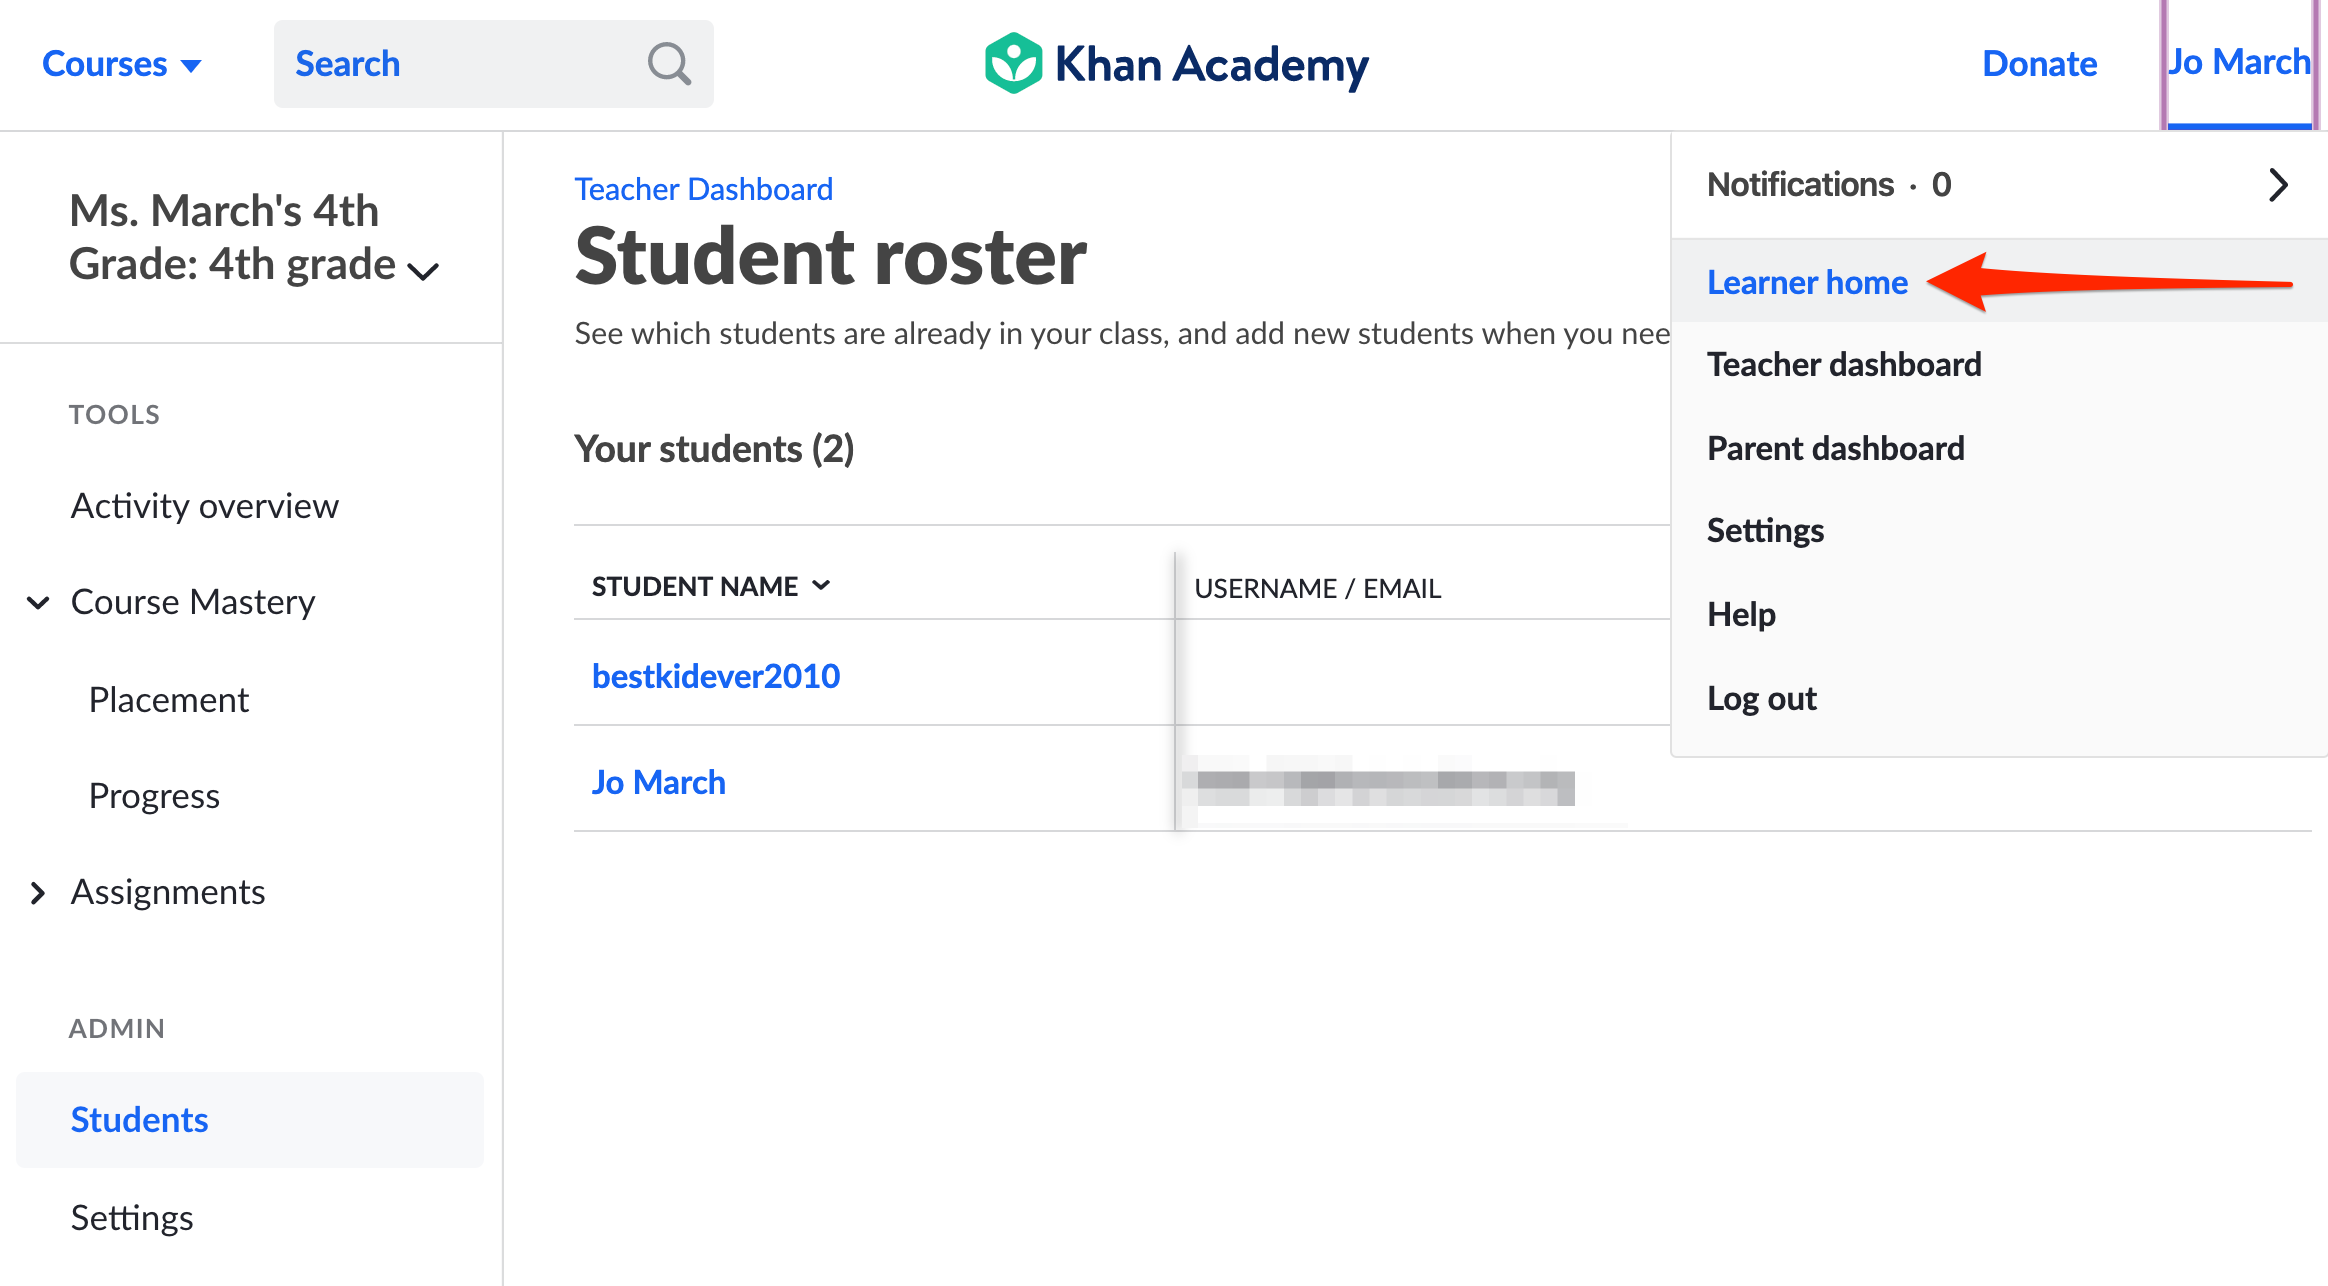Collapse the Course Mastery section
This screenshot has width=2328, height=1286.
click(x=38, y=602)
